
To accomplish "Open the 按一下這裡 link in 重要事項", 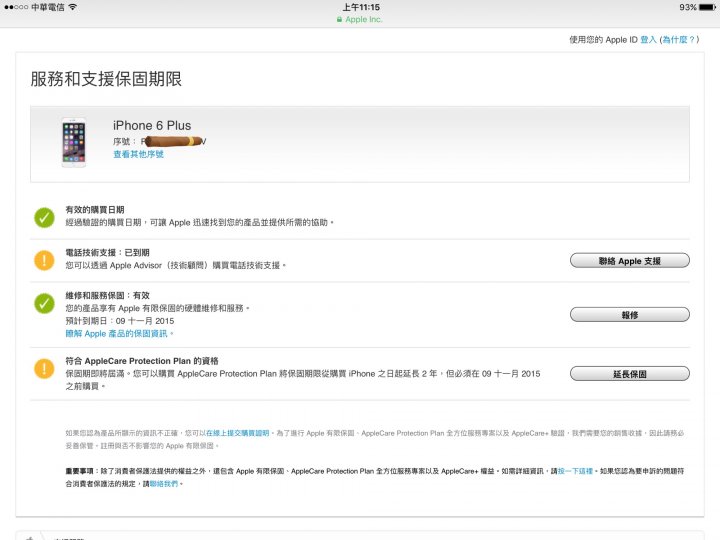I will [x=575, y=471].
